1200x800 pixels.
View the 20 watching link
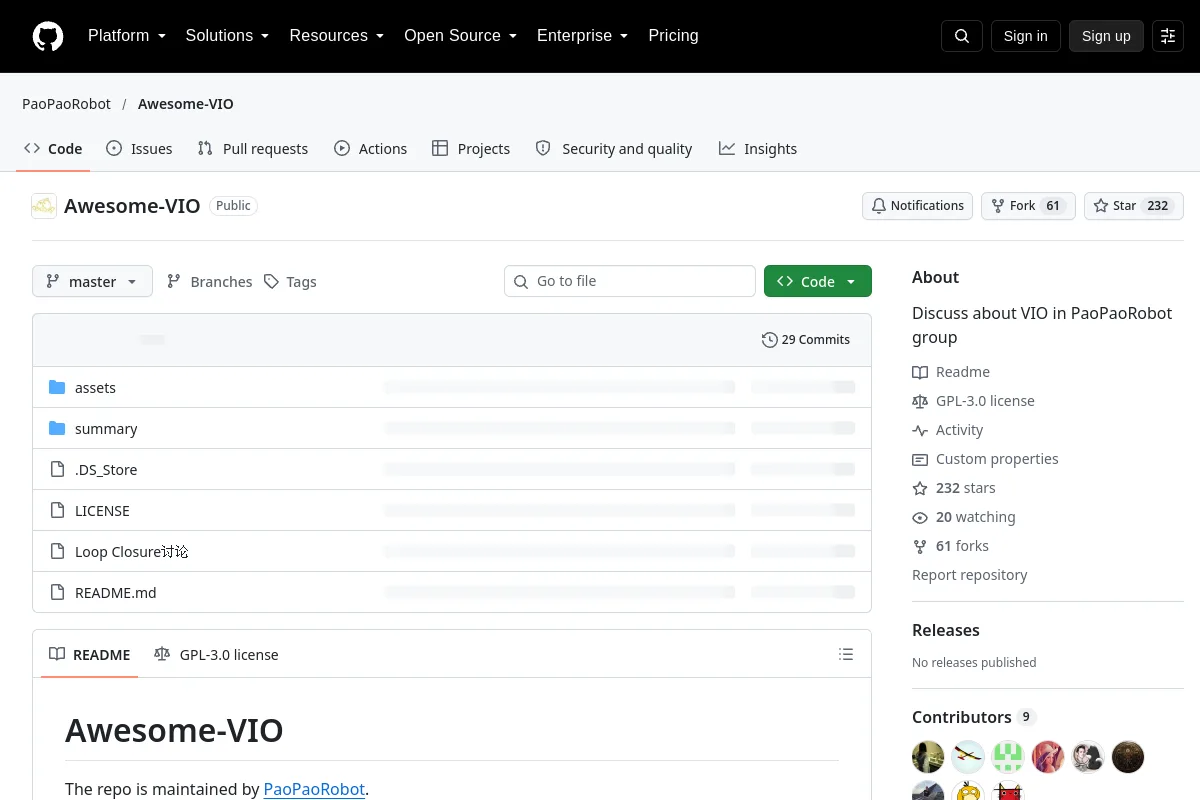coord(964,517)
